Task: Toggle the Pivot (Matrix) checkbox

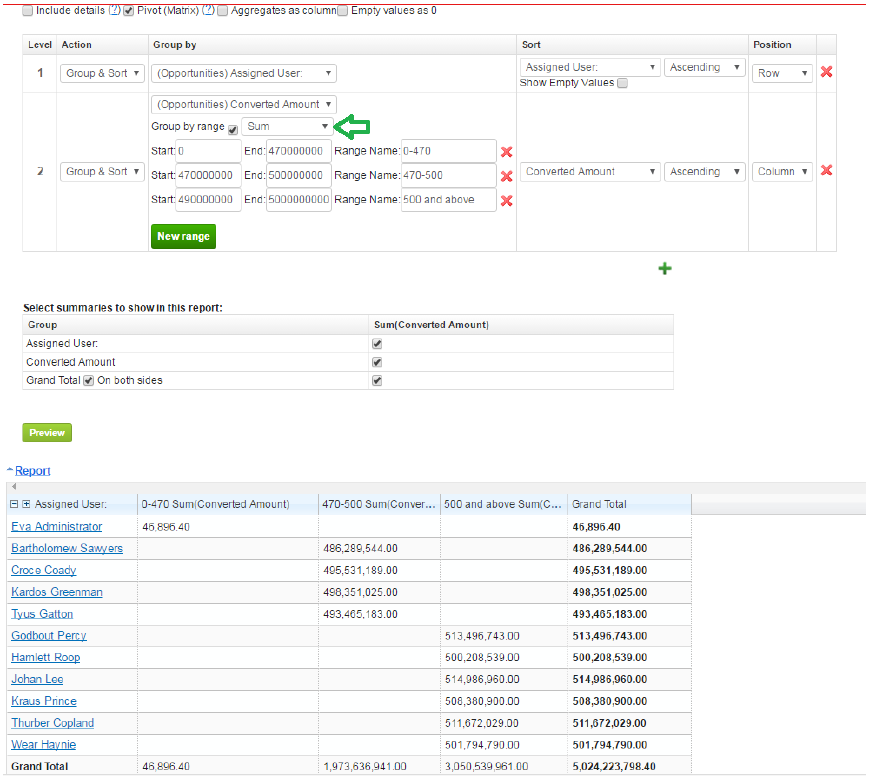Action: (128, 10)
